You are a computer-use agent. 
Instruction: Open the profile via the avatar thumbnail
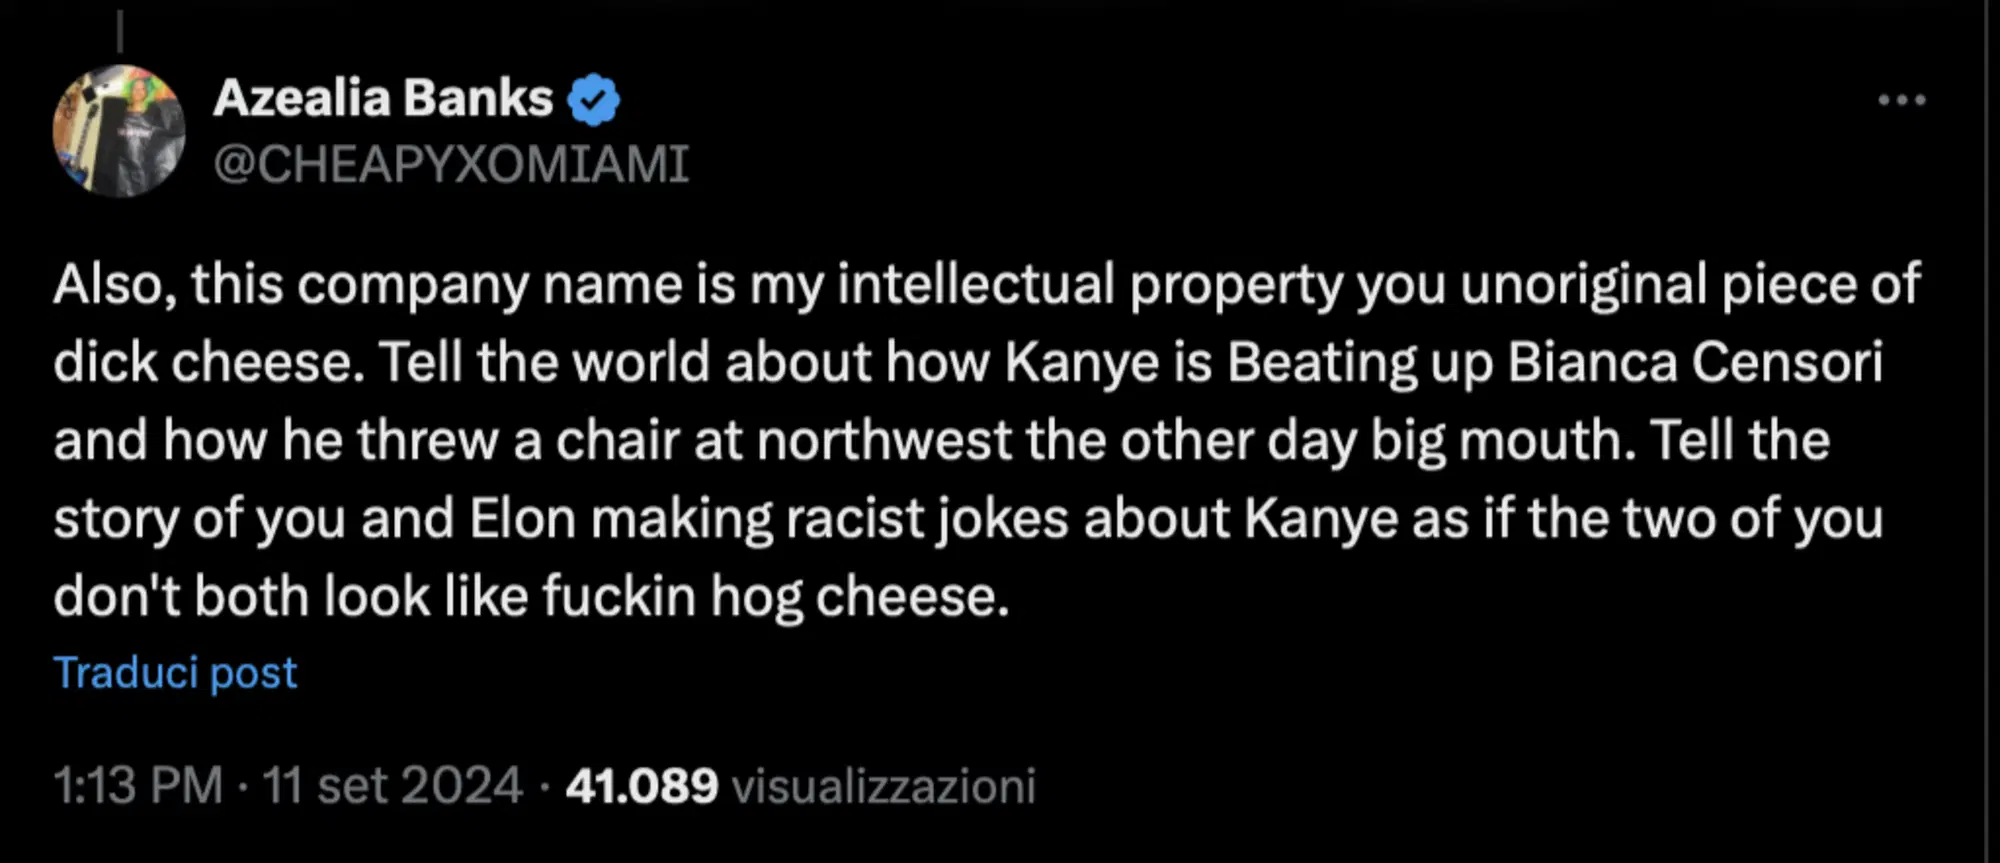point(118,127)
